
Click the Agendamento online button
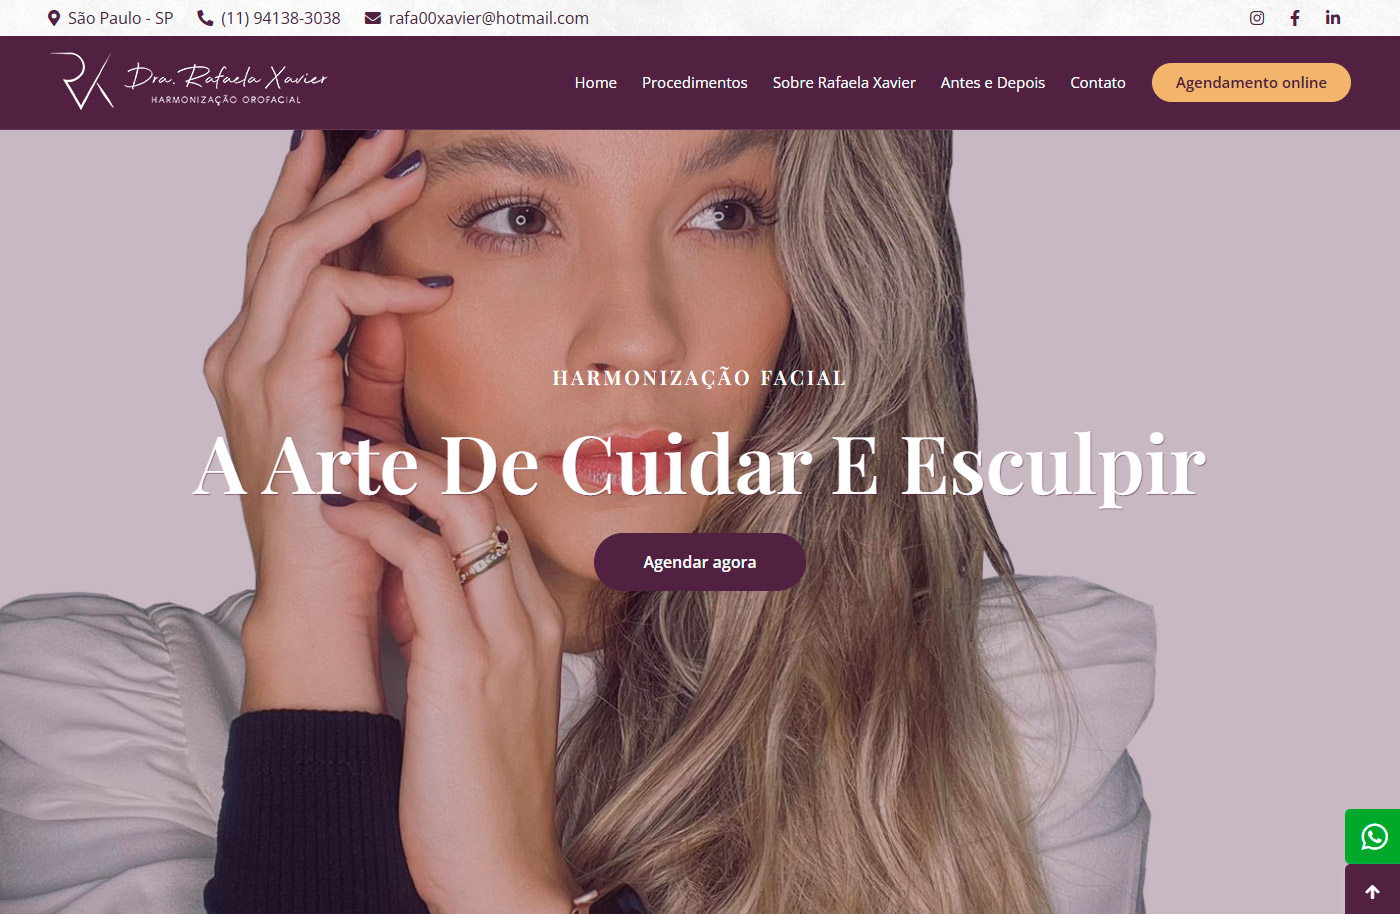click(1251, 83)
